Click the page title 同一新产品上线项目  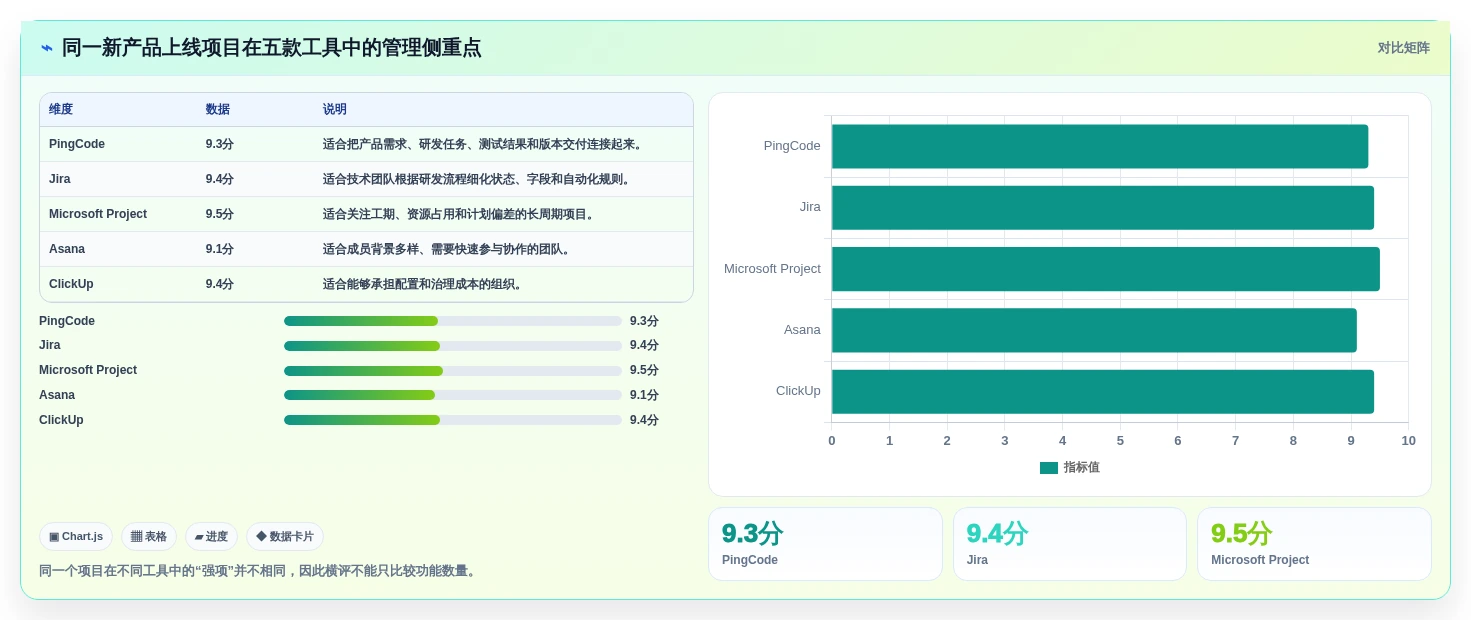tap(271, 48)
